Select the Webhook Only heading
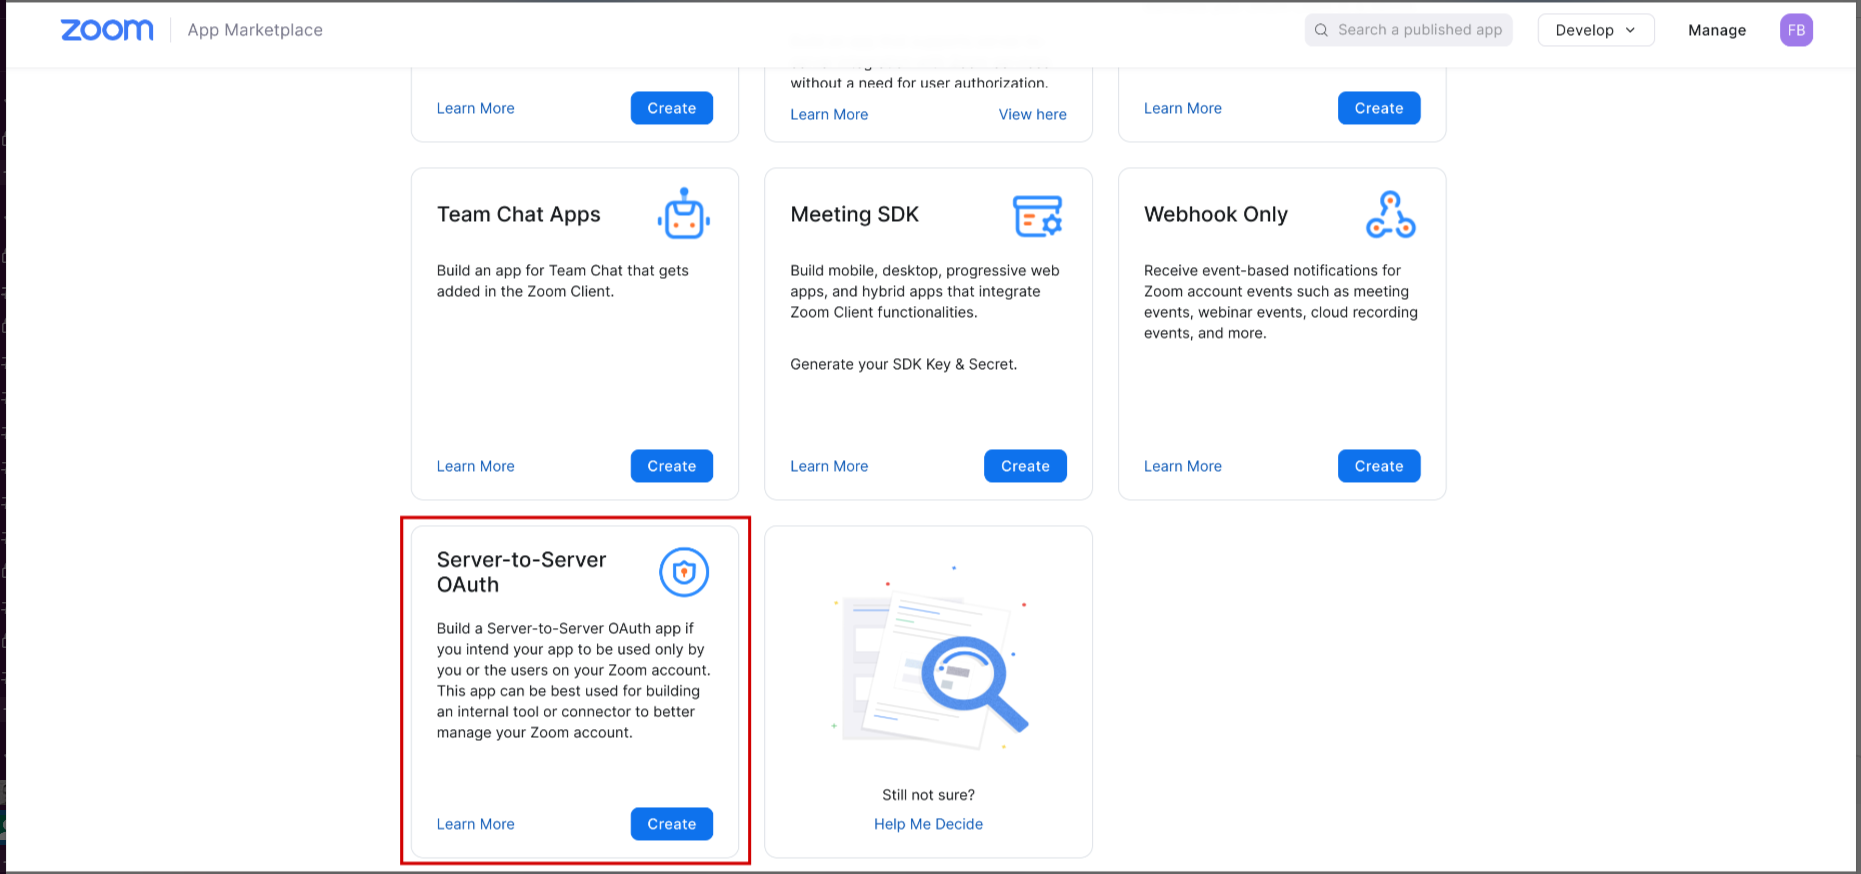This screenshot has width=1861, height=874. [x=1216, y=214]
